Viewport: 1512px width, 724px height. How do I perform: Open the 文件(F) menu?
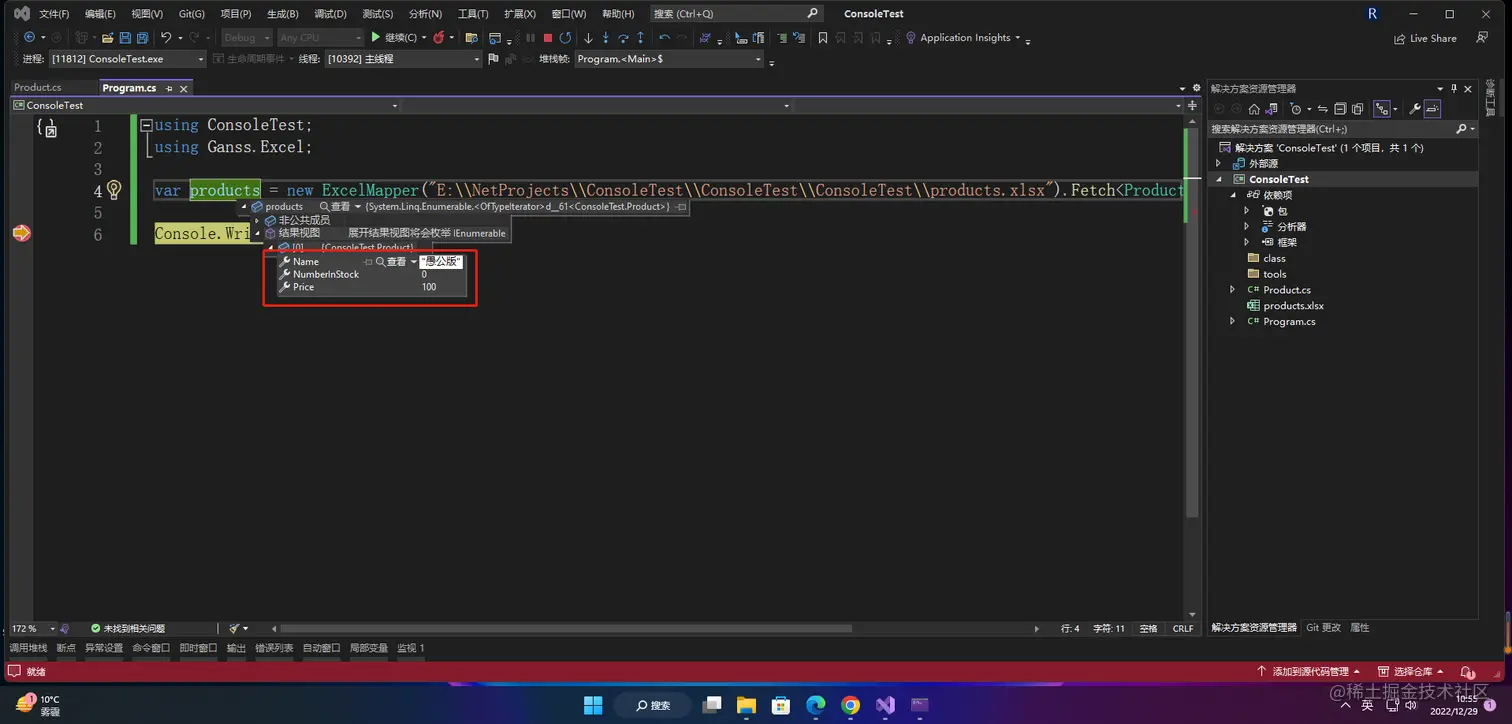coord(54,14)
